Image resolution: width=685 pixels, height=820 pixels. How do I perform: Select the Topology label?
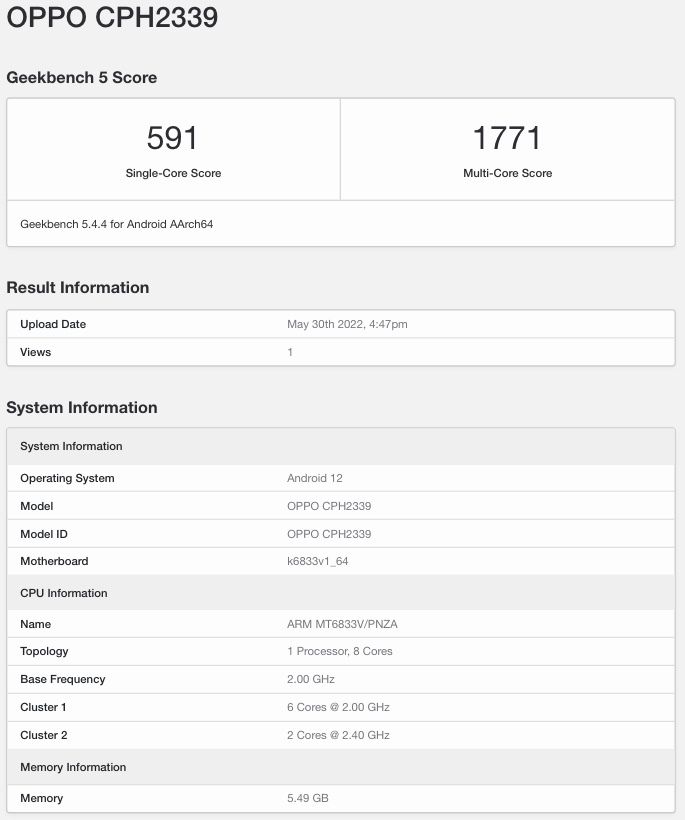44,652
